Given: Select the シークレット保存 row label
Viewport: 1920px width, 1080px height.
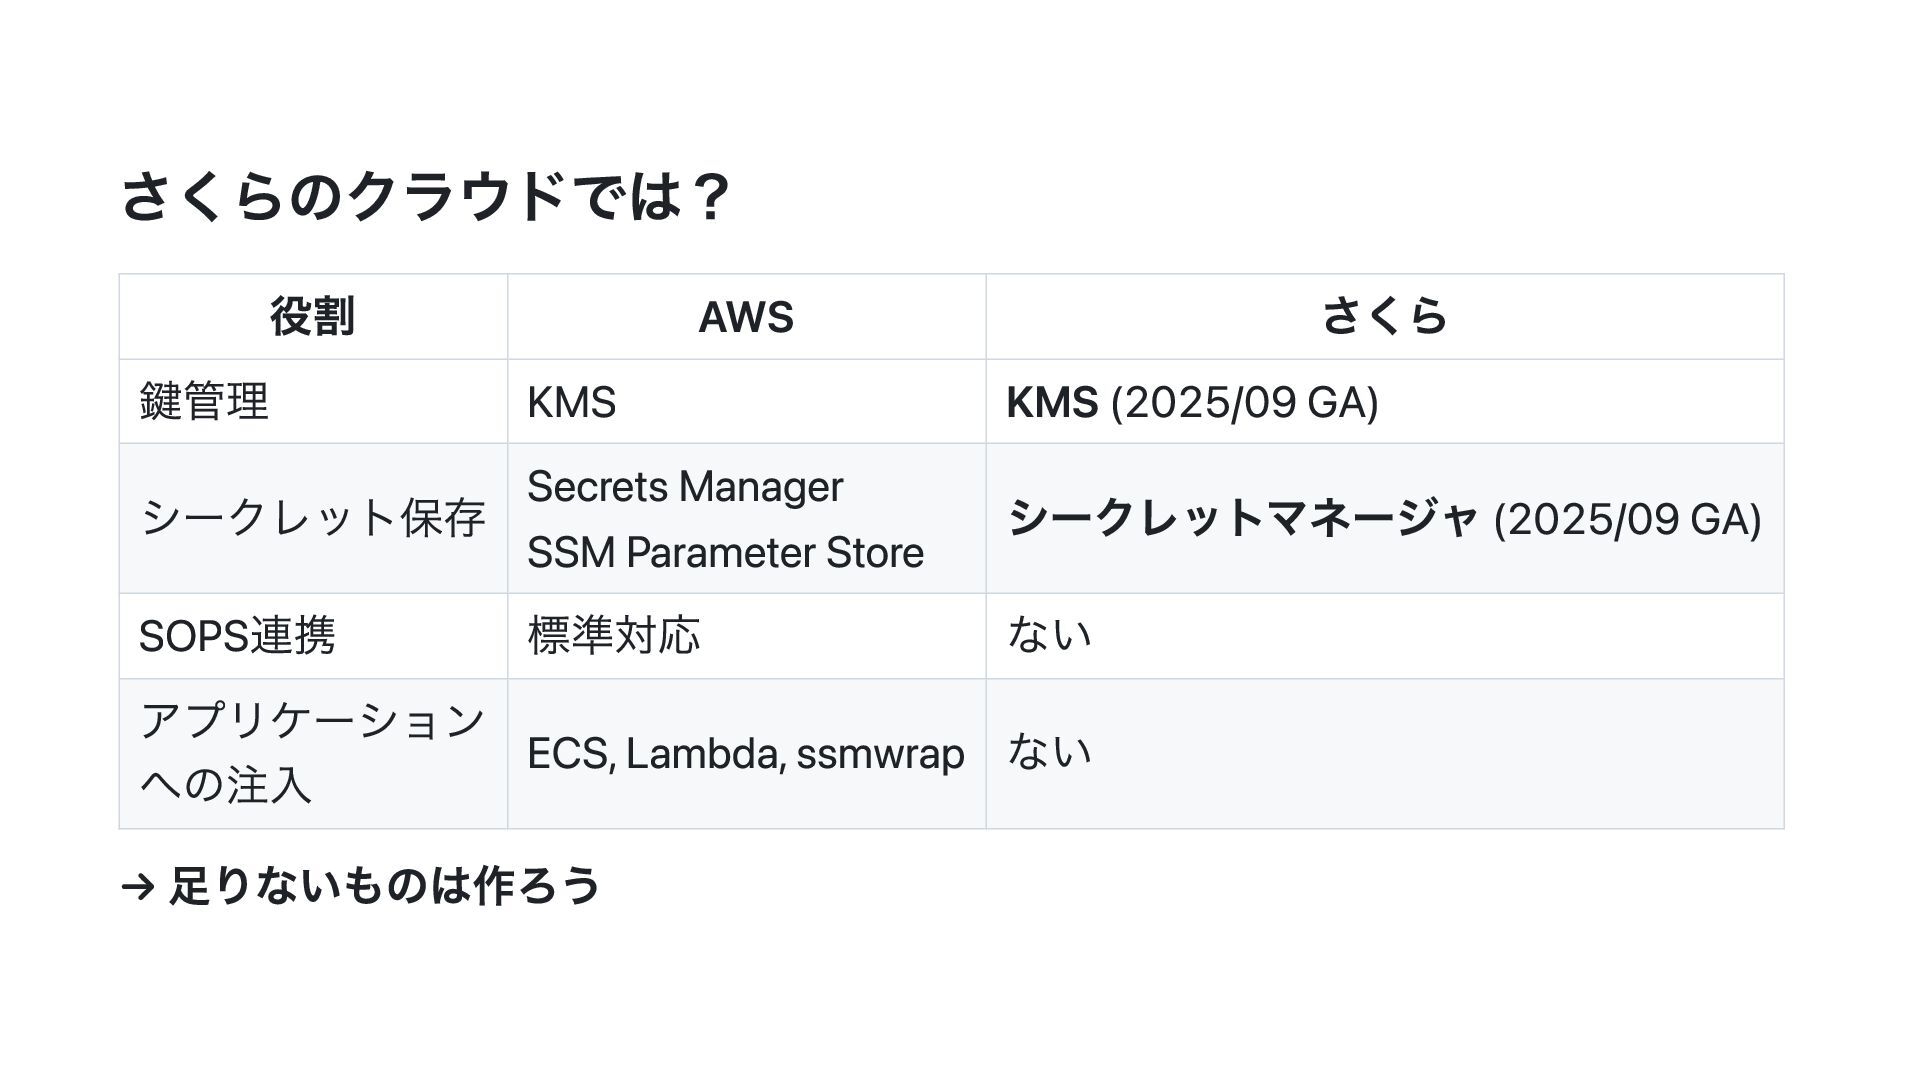Looking at the screenshot, I should click(x=312, y=518).
